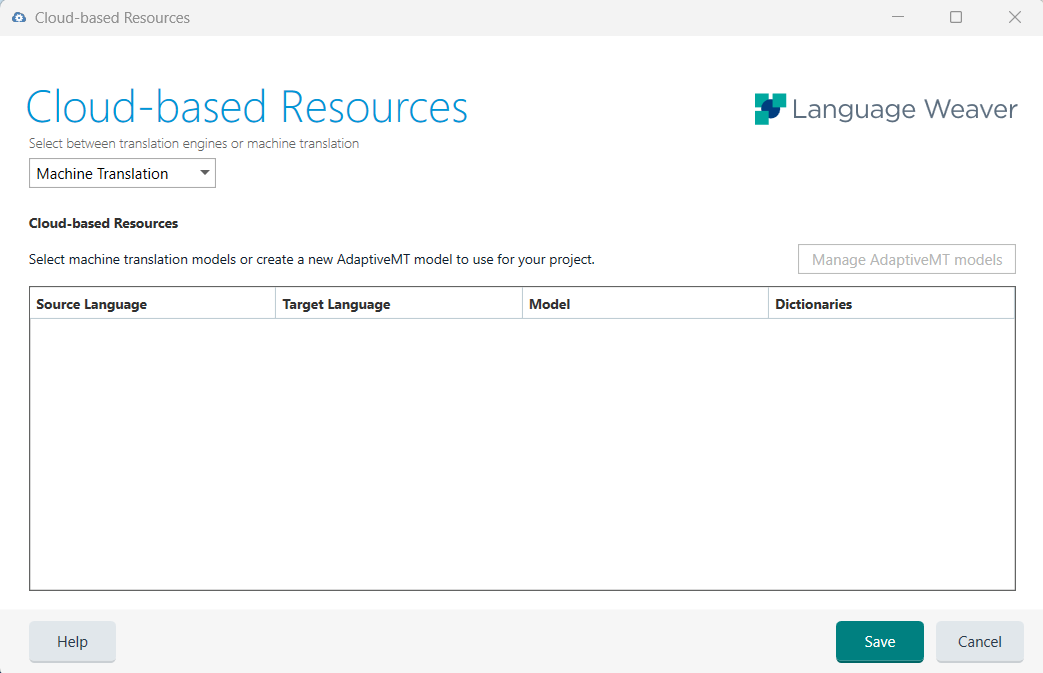Save the cloud-based resources configuration
The image size is (1043, 673).
point(879,641)
